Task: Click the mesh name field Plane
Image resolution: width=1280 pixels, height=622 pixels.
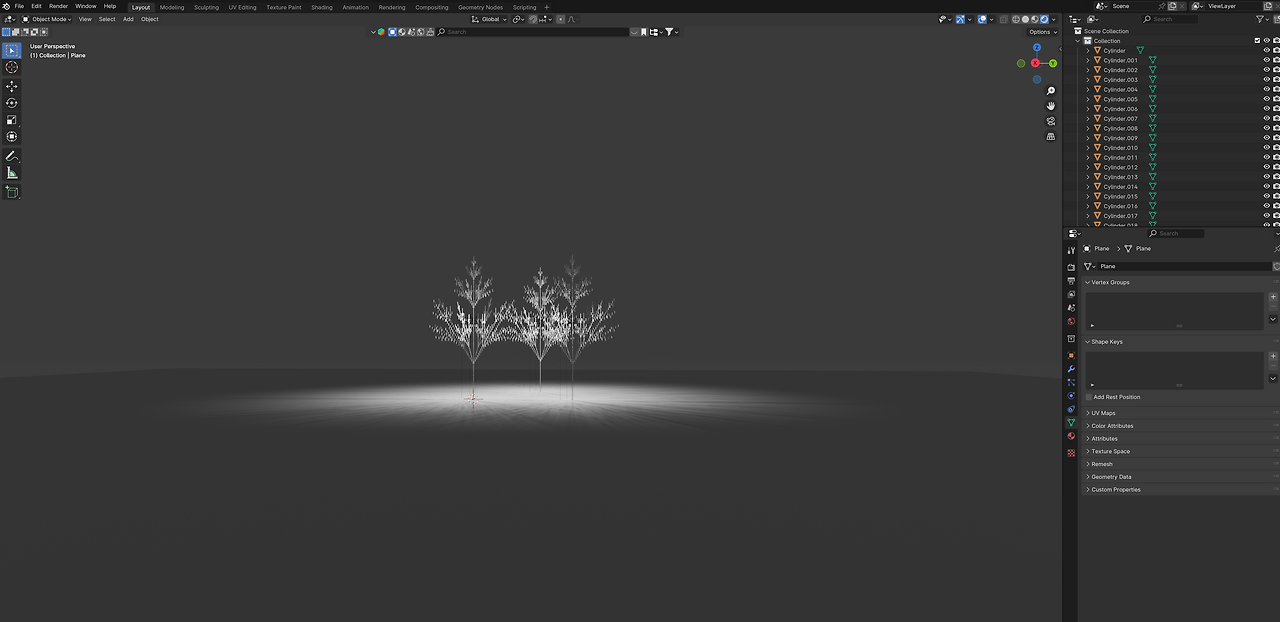Action: click(1183, 266)
